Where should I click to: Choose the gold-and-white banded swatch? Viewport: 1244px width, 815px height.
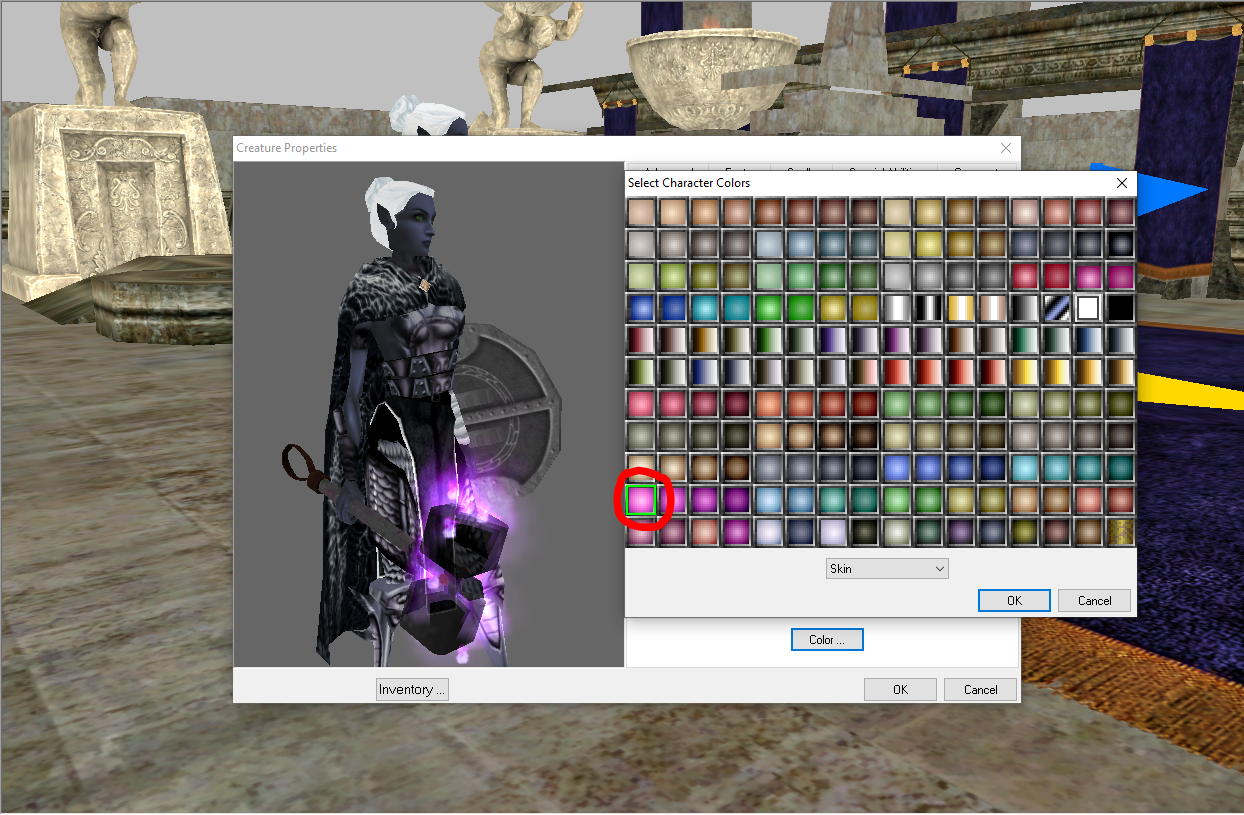click(x=960, y=307)
